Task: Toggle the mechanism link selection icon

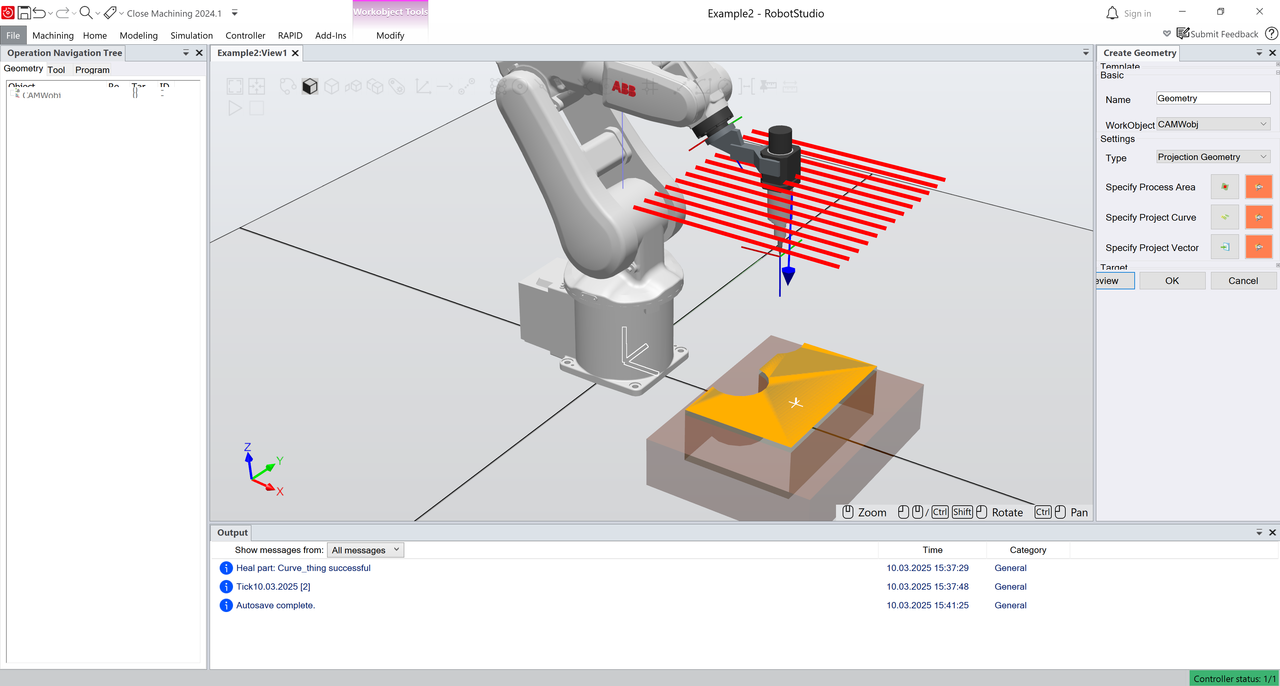Action: [397, 86]
